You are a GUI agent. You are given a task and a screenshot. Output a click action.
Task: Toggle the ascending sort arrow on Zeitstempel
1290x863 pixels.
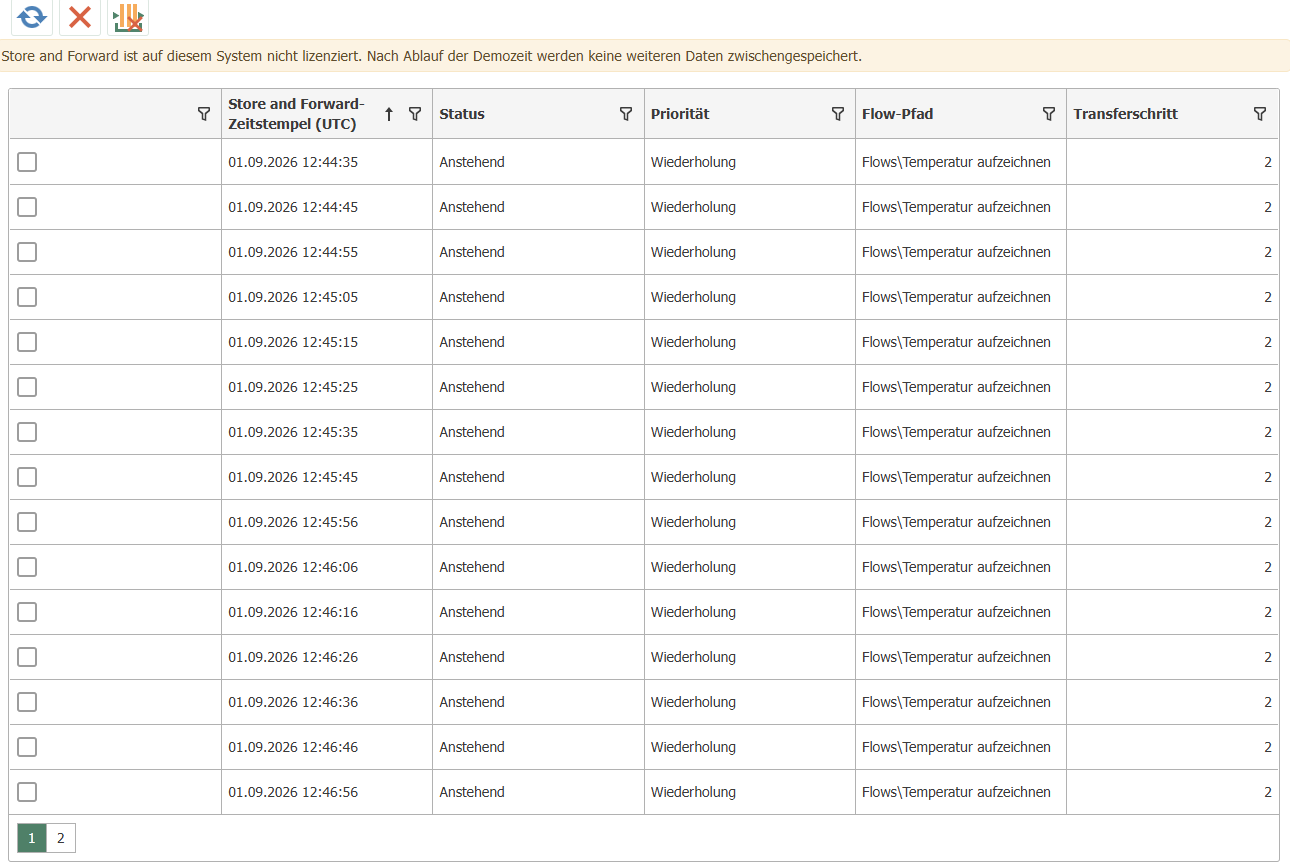[389, 114]
